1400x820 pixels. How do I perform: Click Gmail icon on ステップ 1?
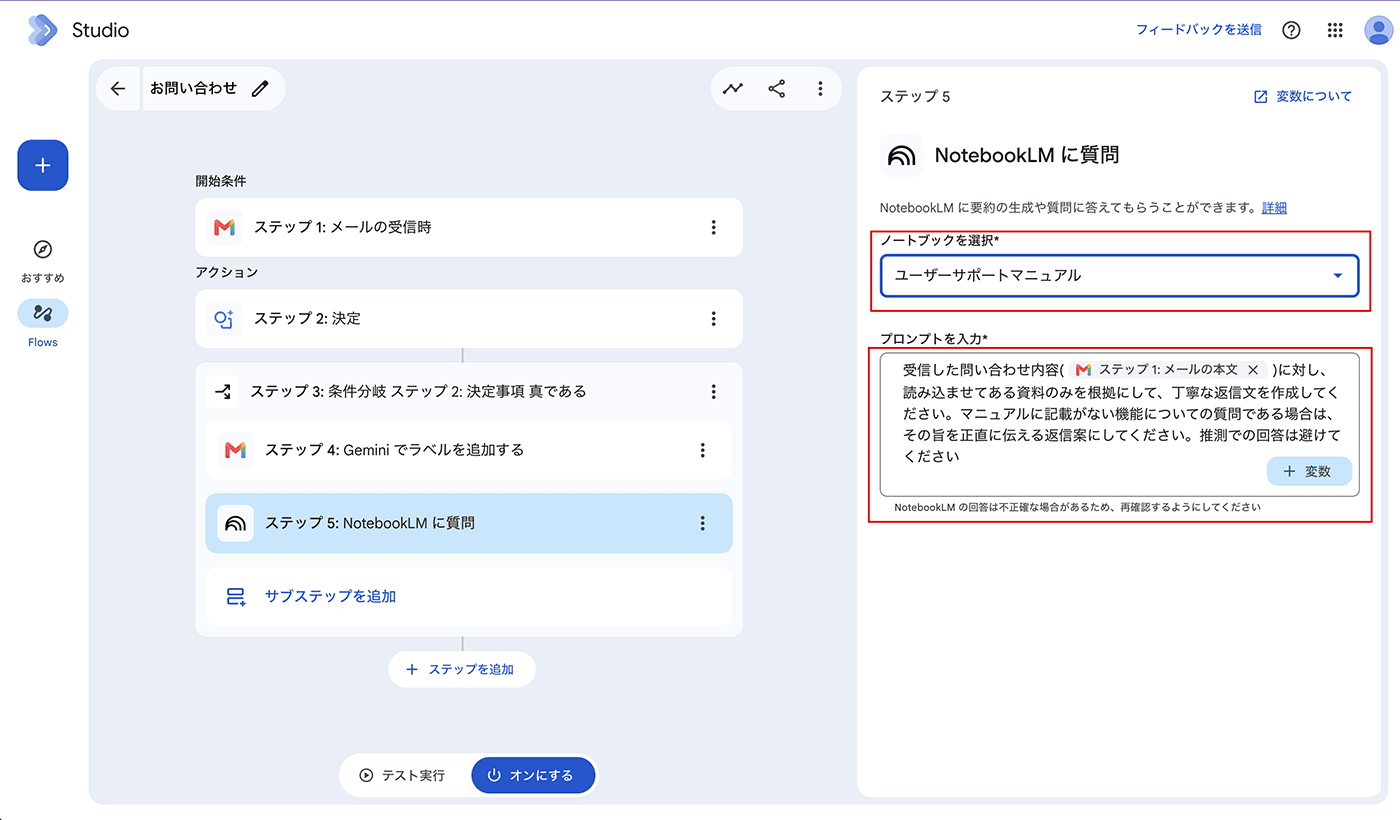[224, 228]
